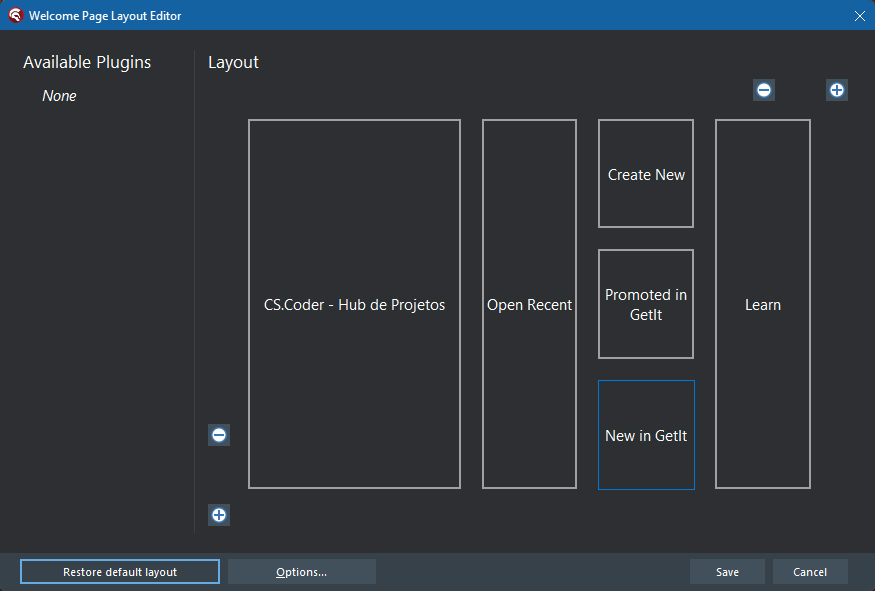Remove a layout column with top minus icon
The height and width of the screenshot is (591, 875).
pyautogui.click(x=763, y=90)
